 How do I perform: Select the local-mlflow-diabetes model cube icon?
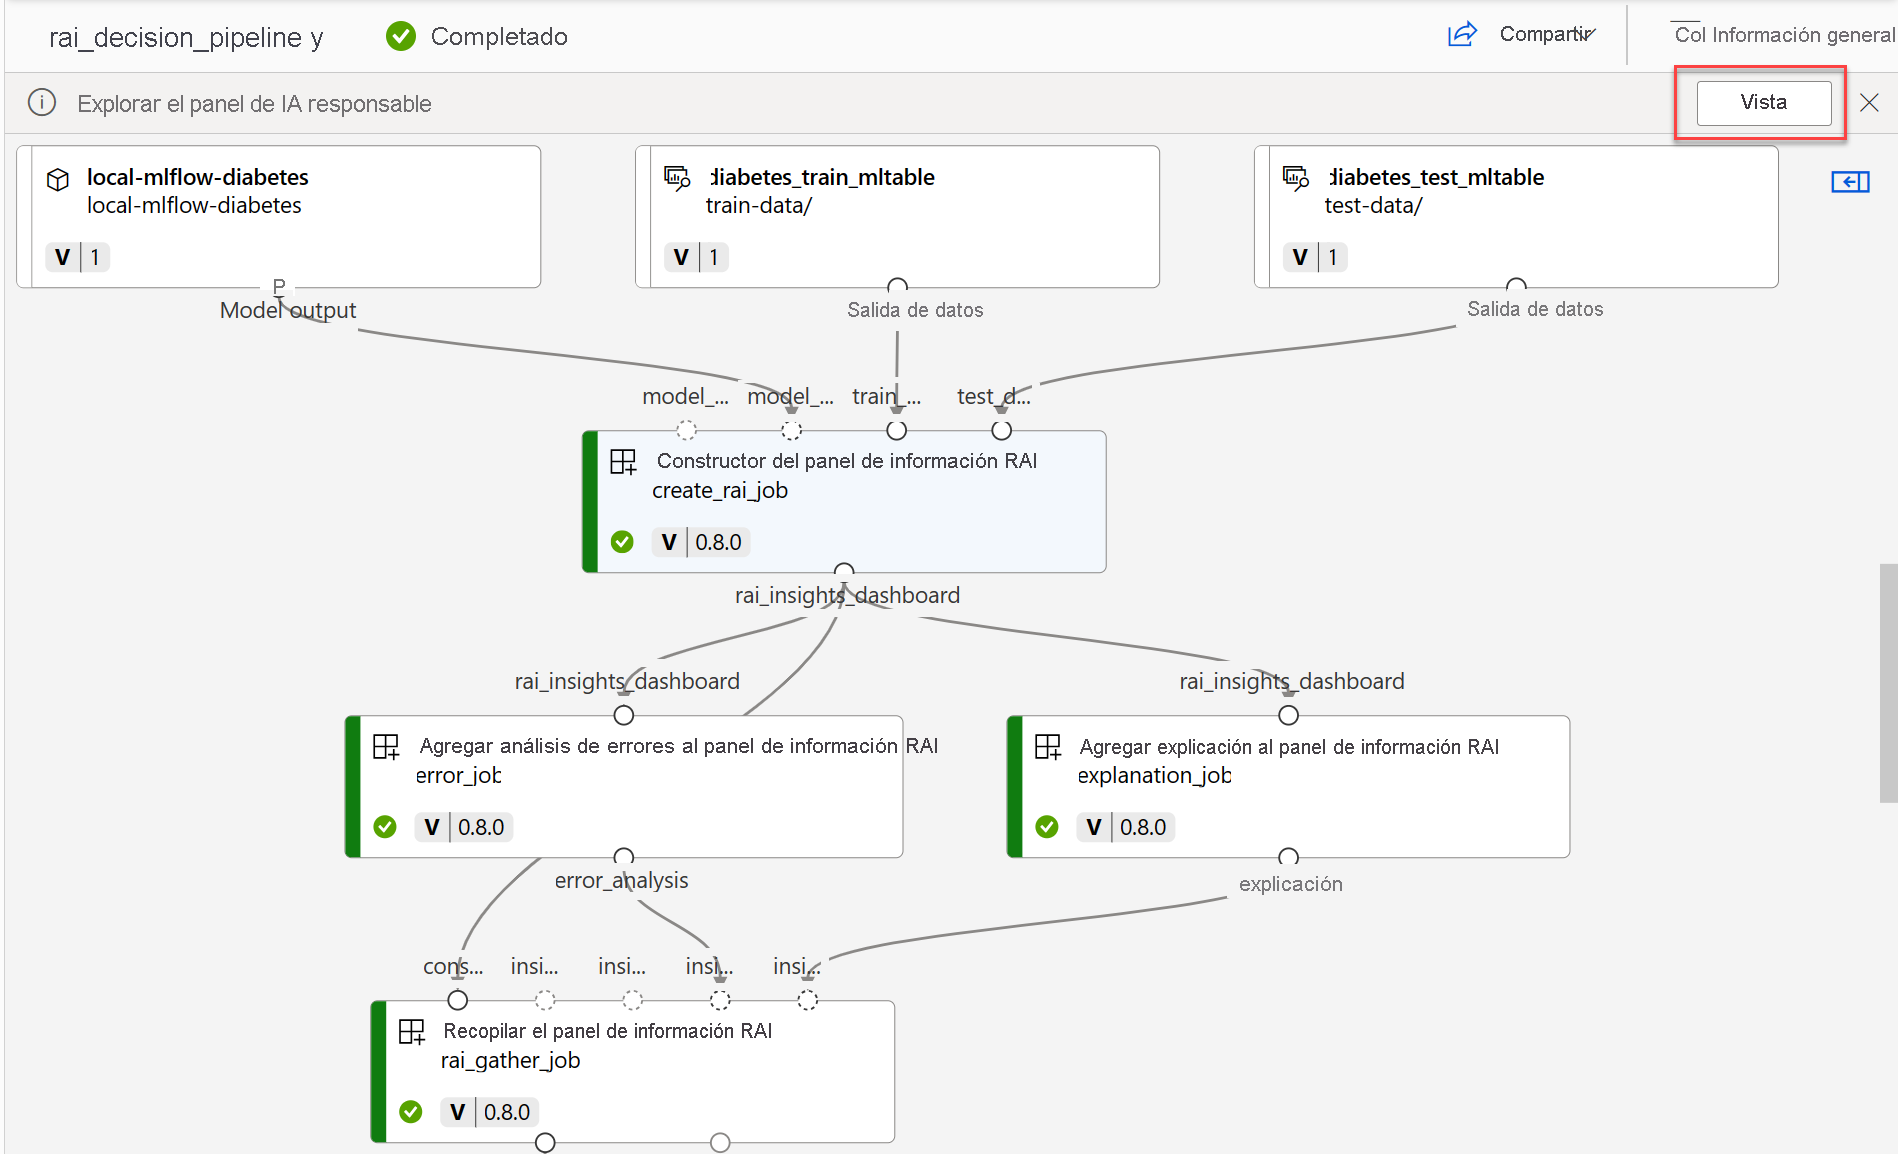tap(58, 179)
